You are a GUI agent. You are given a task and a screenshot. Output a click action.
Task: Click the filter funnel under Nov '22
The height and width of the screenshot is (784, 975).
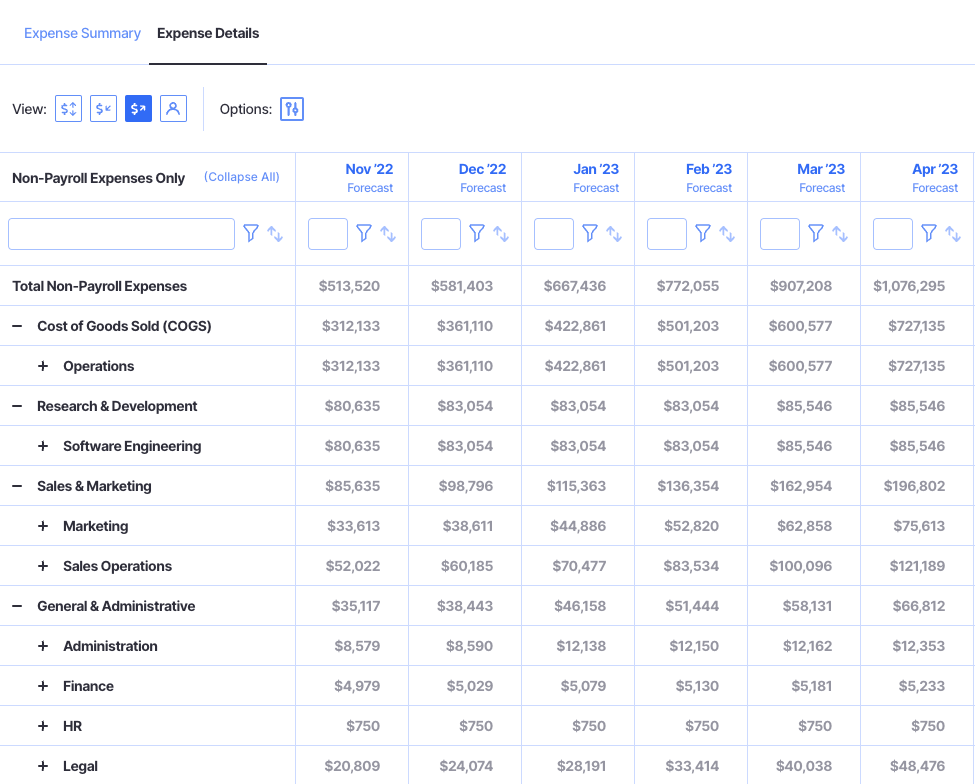(x=364, y=232)
